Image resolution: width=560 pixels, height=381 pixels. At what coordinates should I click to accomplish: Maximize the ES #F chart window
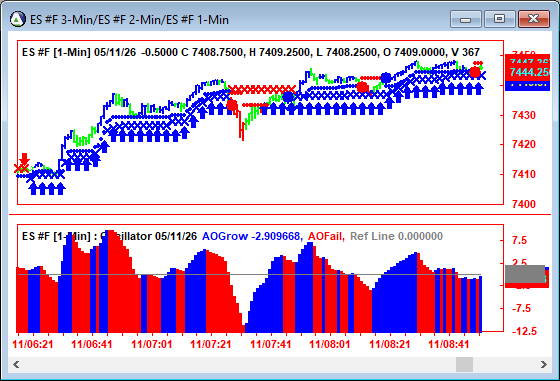click(x=499, y=19)
